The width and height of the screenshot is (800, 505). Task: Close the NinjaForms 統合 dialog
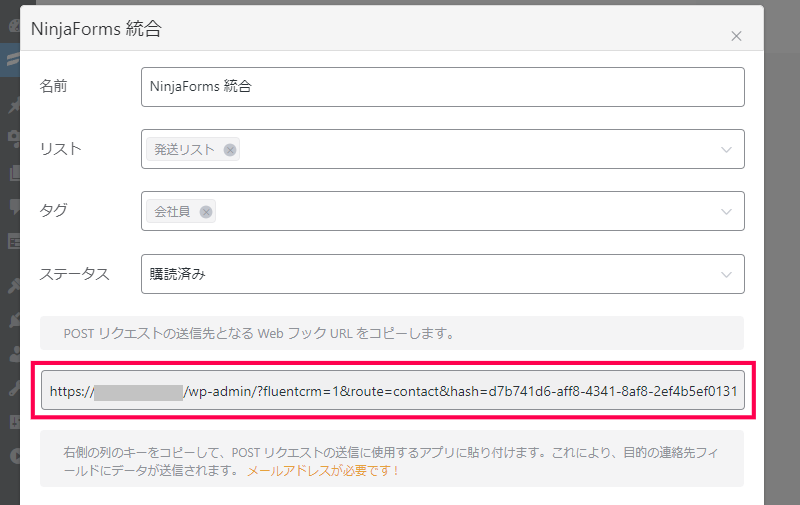[736, 36]
